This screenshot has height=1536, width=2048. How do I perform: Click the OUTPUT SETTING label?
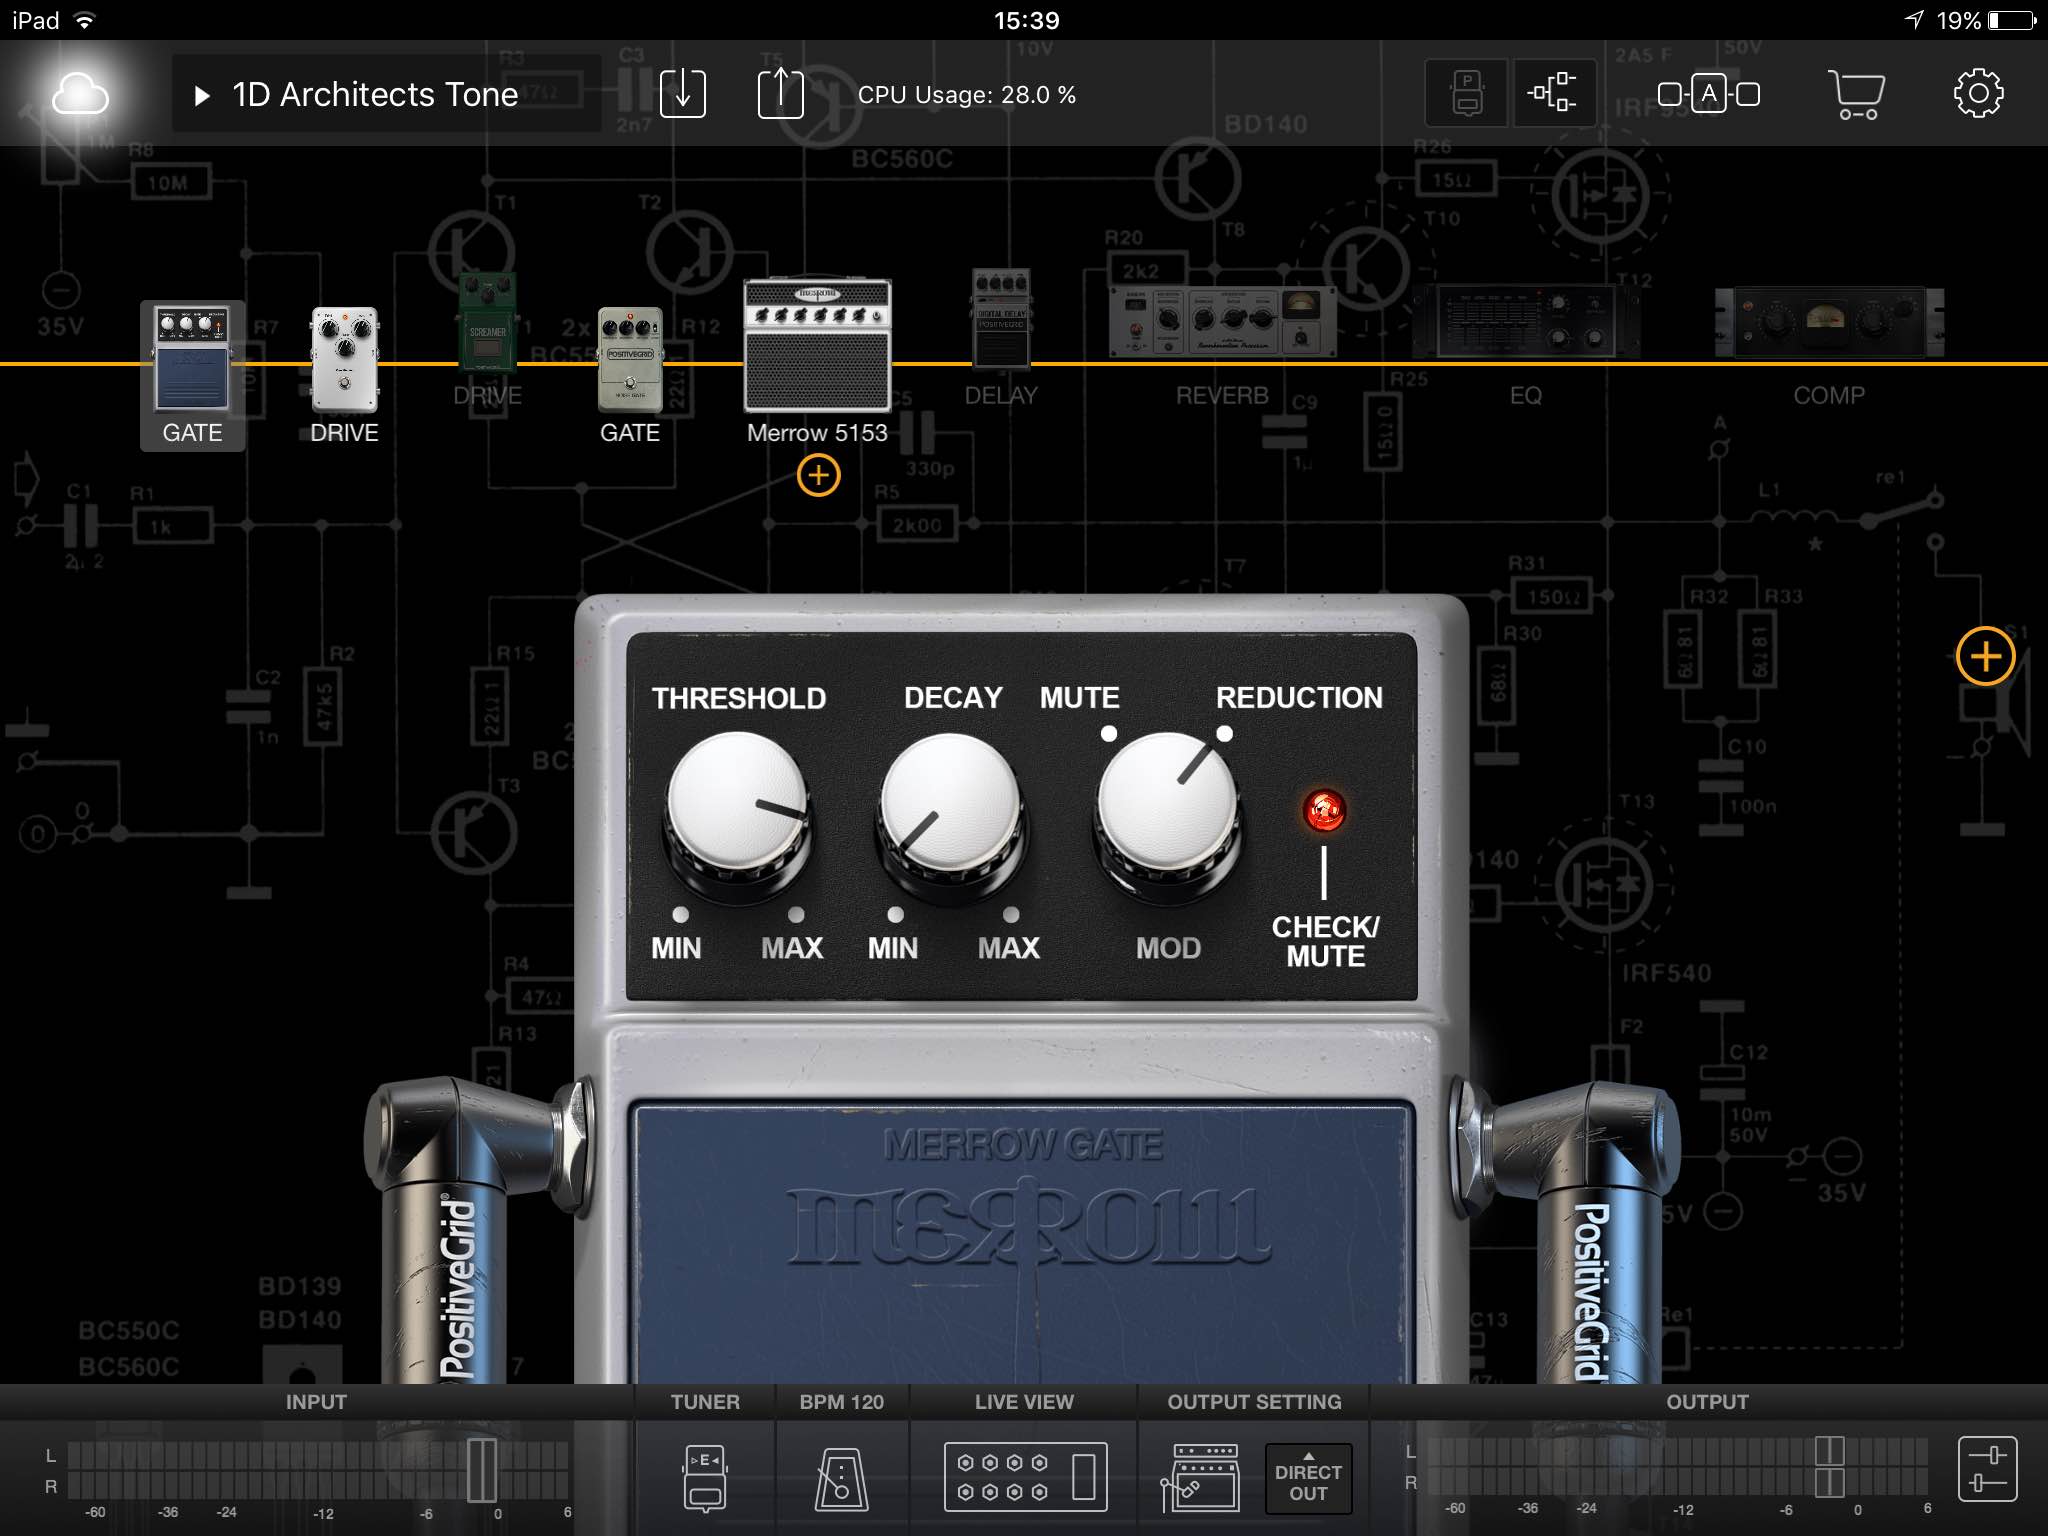(1254, 1402)
